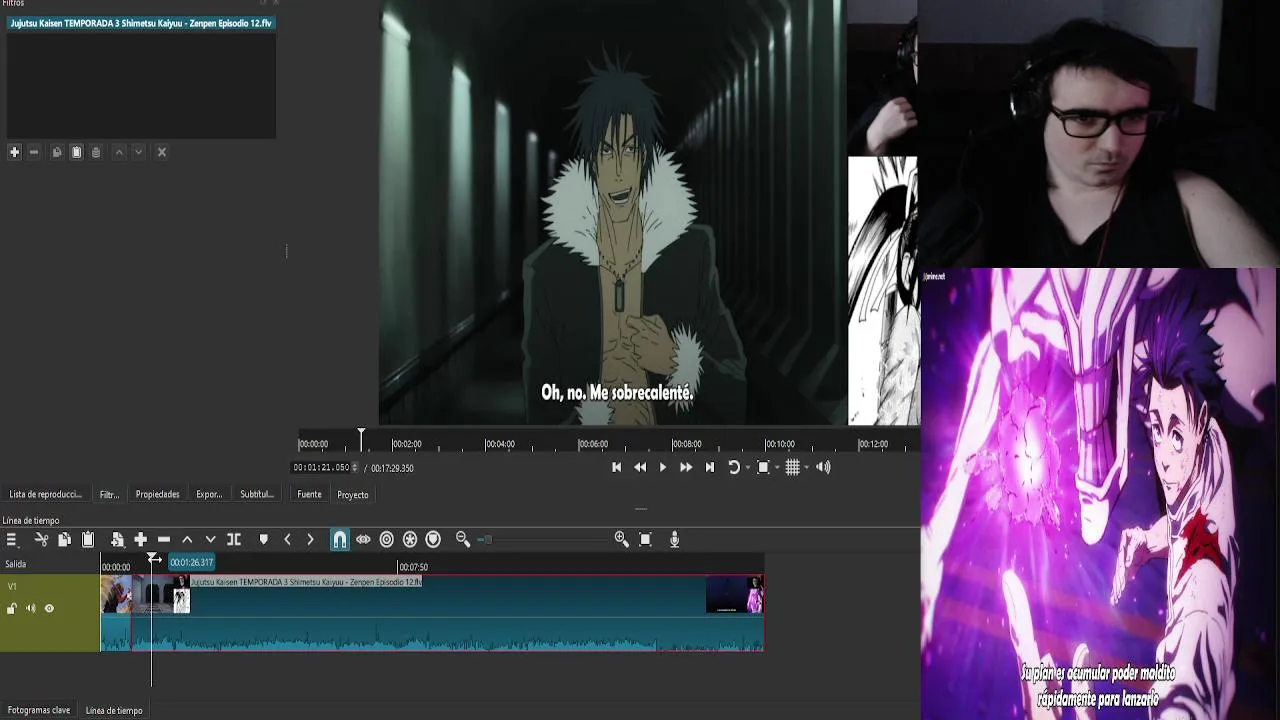Zoom in the timeline
1280x720 pixels.
[x=621, y=539]
